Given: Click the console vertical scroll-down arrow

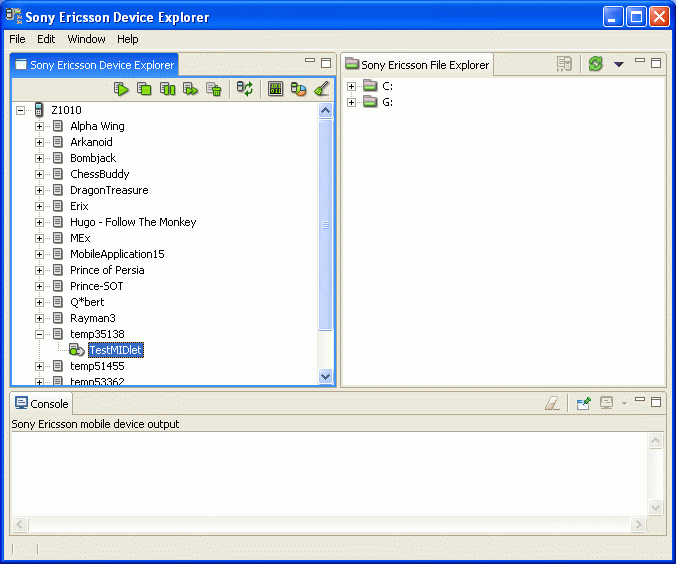Looking at the screenshot, I should click(x=655, y=508).
